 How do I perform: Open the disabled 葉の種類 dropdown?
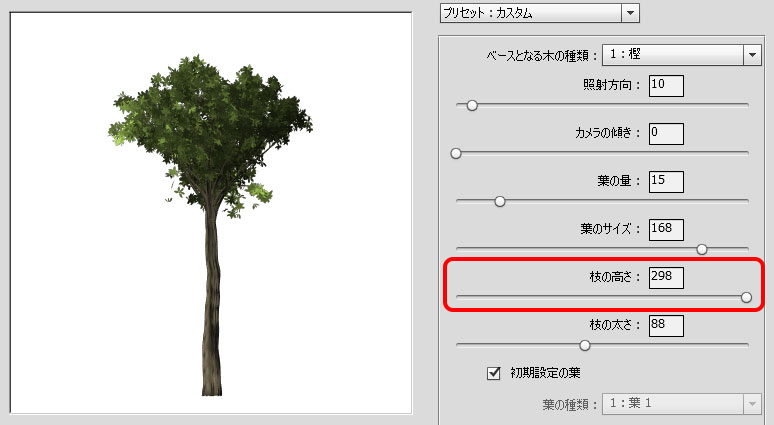[682, 404]
